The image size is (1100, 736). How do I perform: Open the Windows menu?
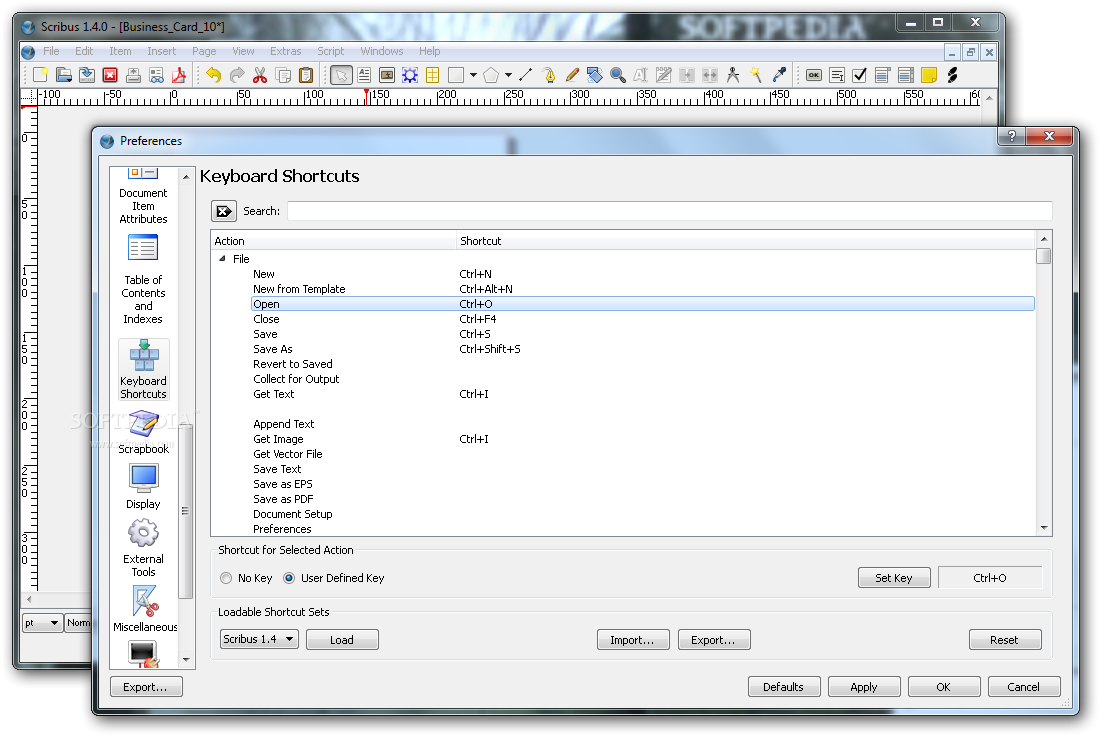(x=382, y=51)
